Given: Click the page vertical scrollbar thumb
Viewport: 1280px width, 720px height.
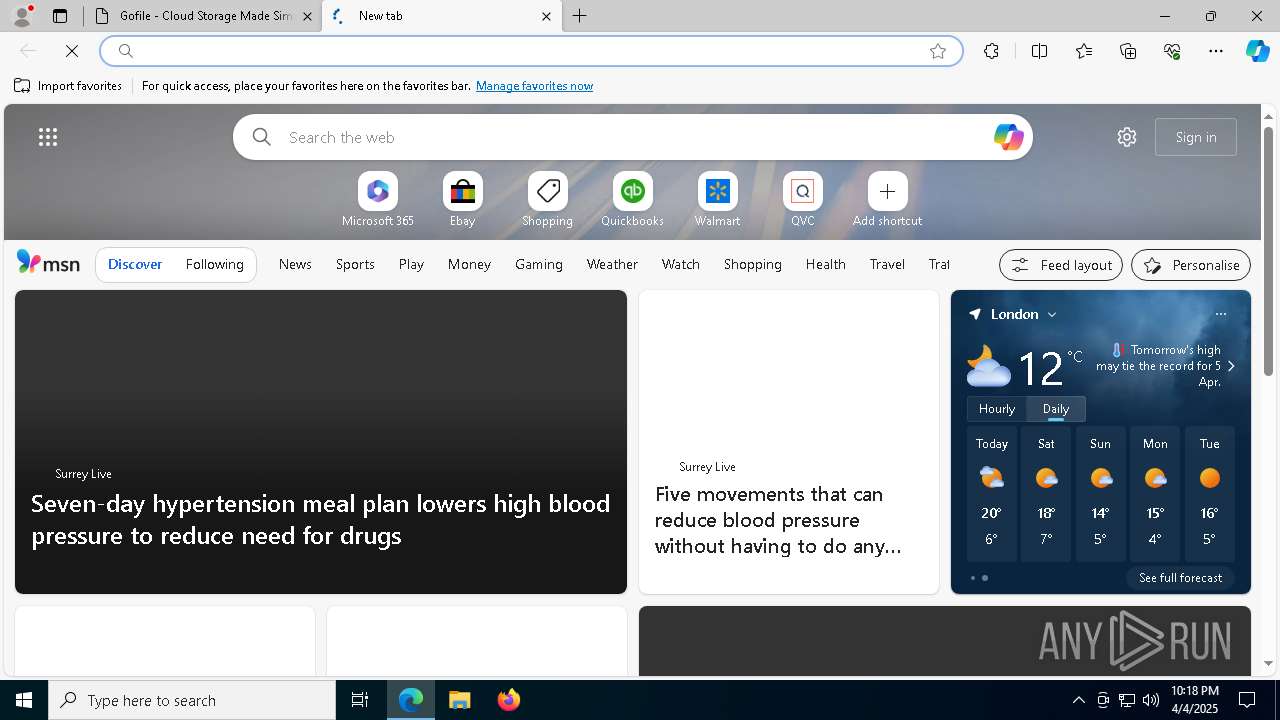Looking at the screenshot, I should click(1268, 250).
